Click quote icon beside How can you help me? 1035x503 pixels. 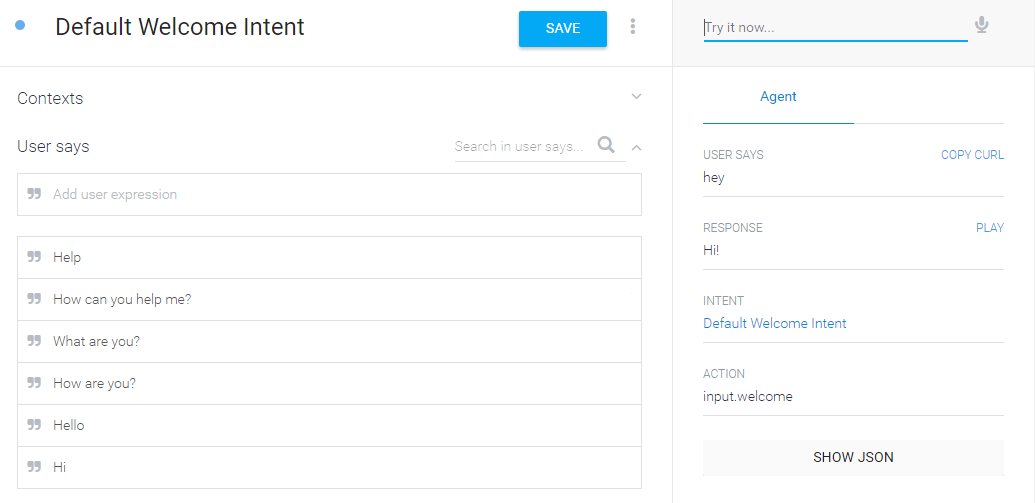(x=34, y=299)
